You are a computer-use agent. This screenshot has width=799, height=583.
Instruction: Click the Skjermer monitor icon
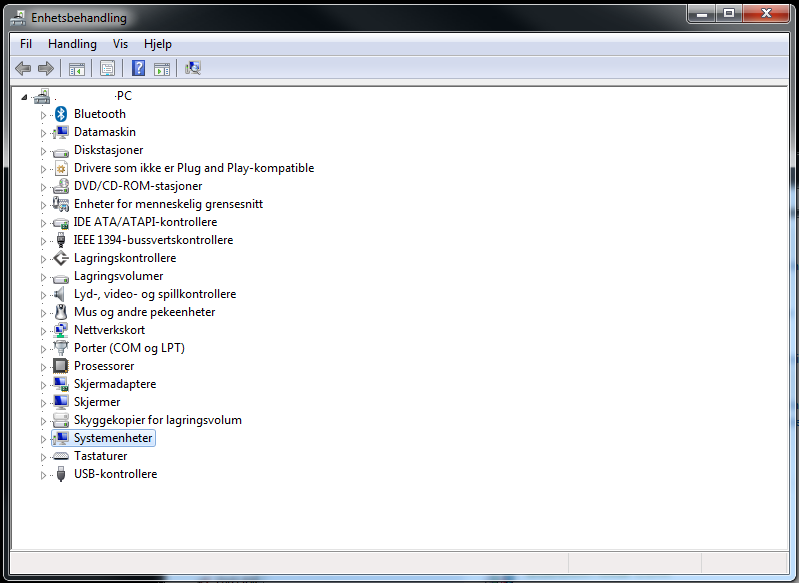[x=61, y=402]
